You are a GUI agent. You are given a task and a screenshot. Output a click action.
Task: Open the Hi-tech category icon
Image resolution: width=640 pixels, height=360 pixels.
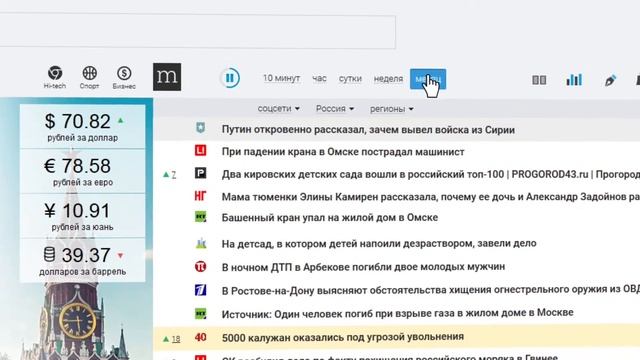click(55, 77)
